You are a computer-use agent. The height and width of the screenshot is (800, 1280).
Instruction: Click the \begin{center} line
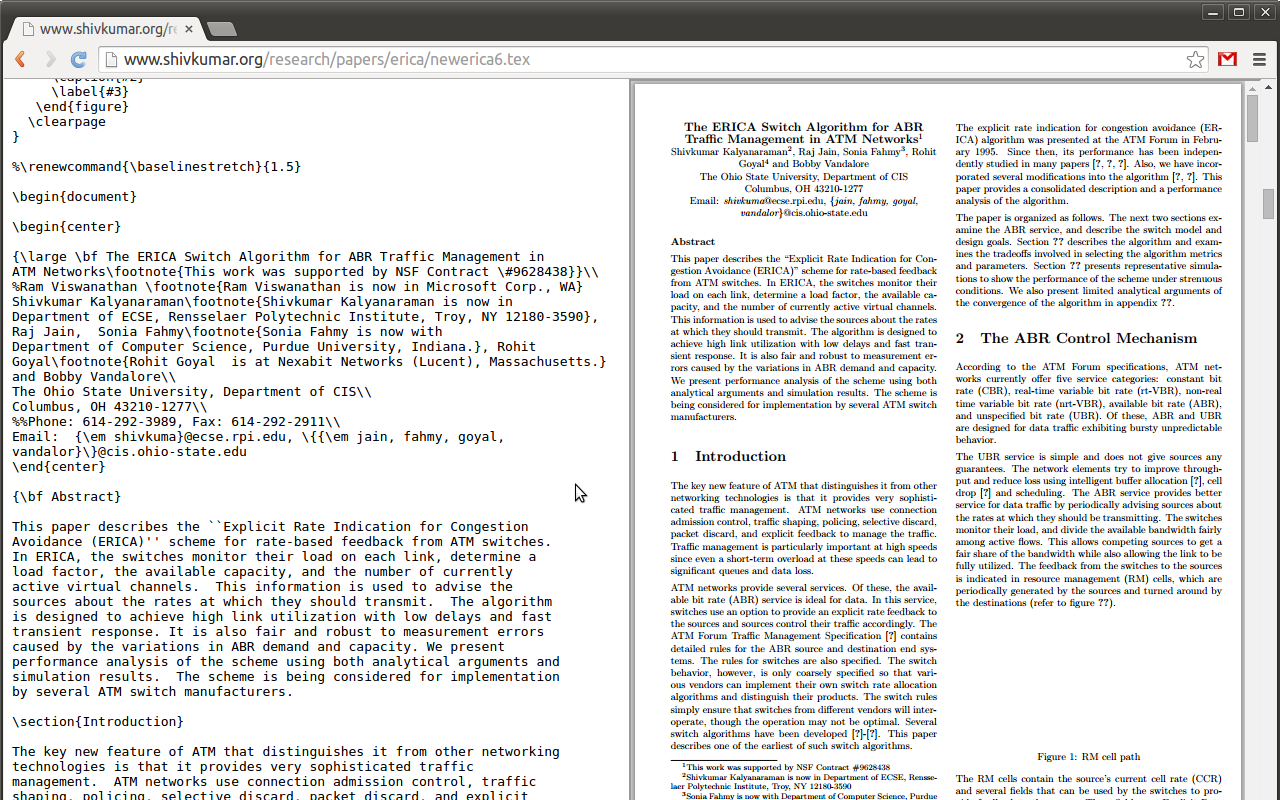pos(66,227)
